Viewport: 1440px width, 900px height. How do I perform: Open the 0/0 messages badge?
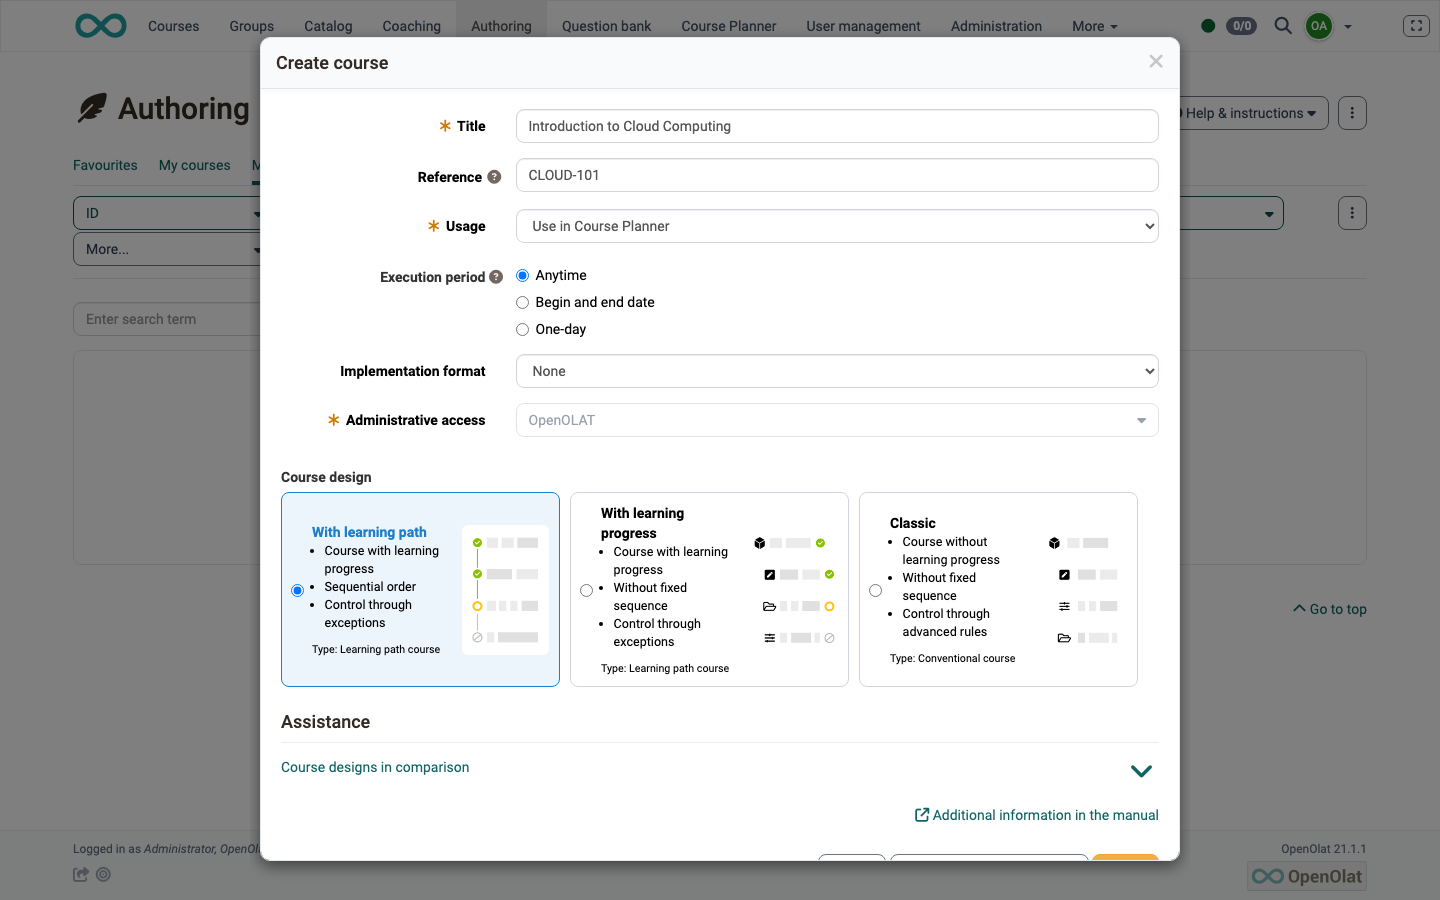click(x=1242, y=26)
